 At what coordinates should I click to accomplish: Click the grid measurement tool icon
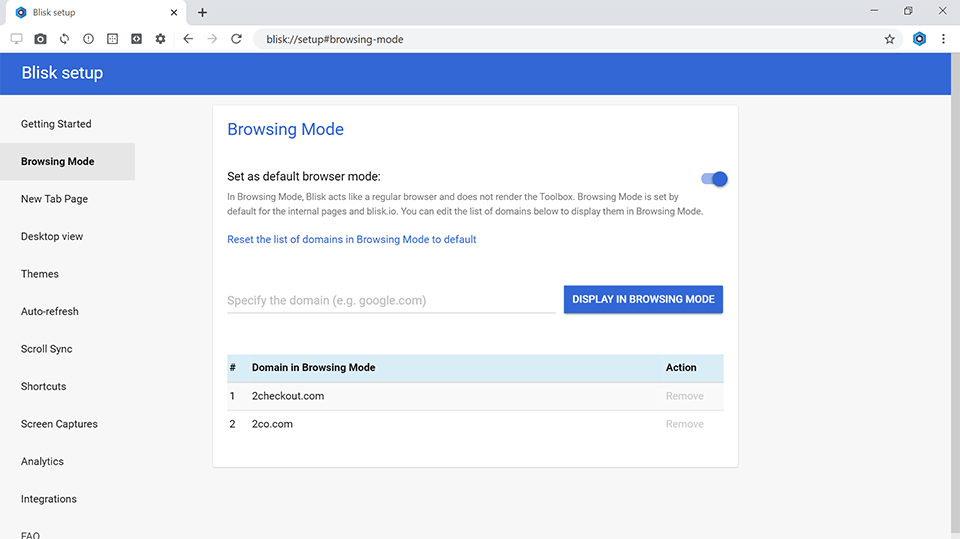112,39
